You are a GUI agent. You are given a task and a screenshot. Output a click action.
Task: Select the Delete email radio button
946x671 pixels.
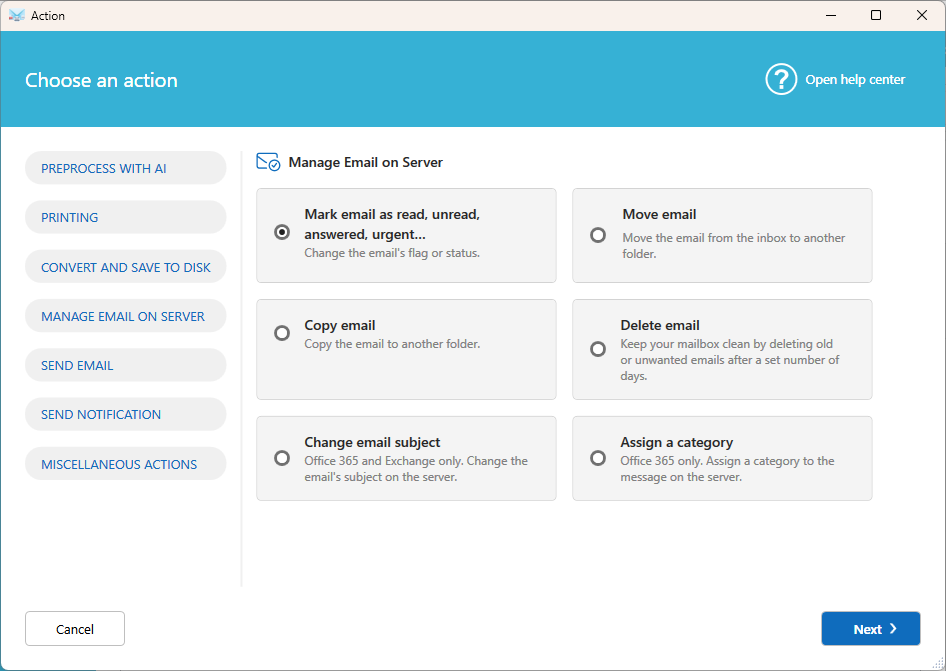tap(598, 349)
